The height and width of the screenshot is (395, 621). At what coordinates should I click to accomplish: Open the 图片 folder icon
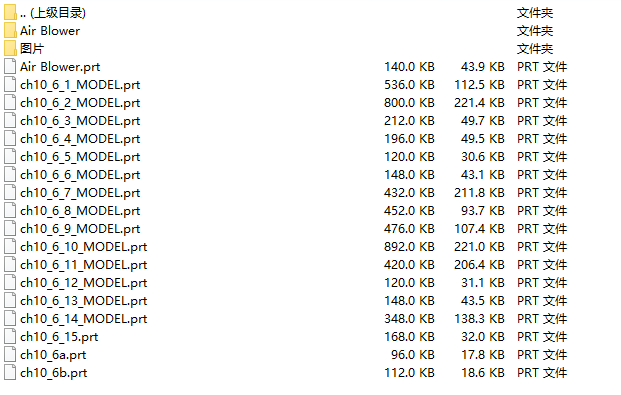click(10, 48)
